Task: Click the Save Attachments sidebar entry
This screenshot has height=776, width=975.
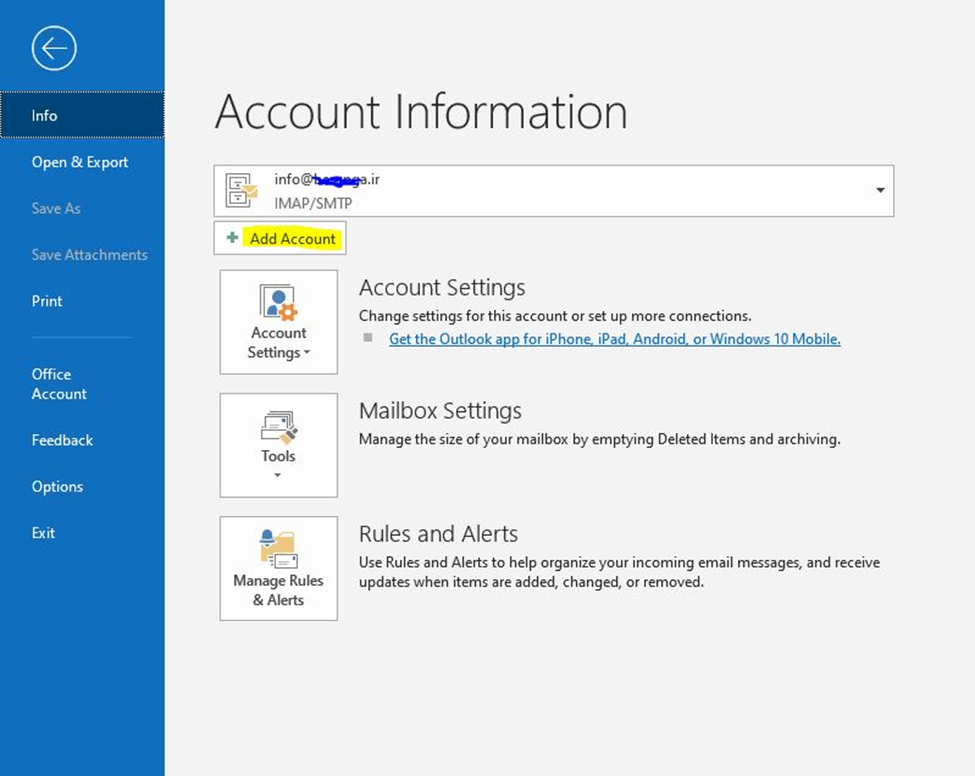Action: (89, 255)
